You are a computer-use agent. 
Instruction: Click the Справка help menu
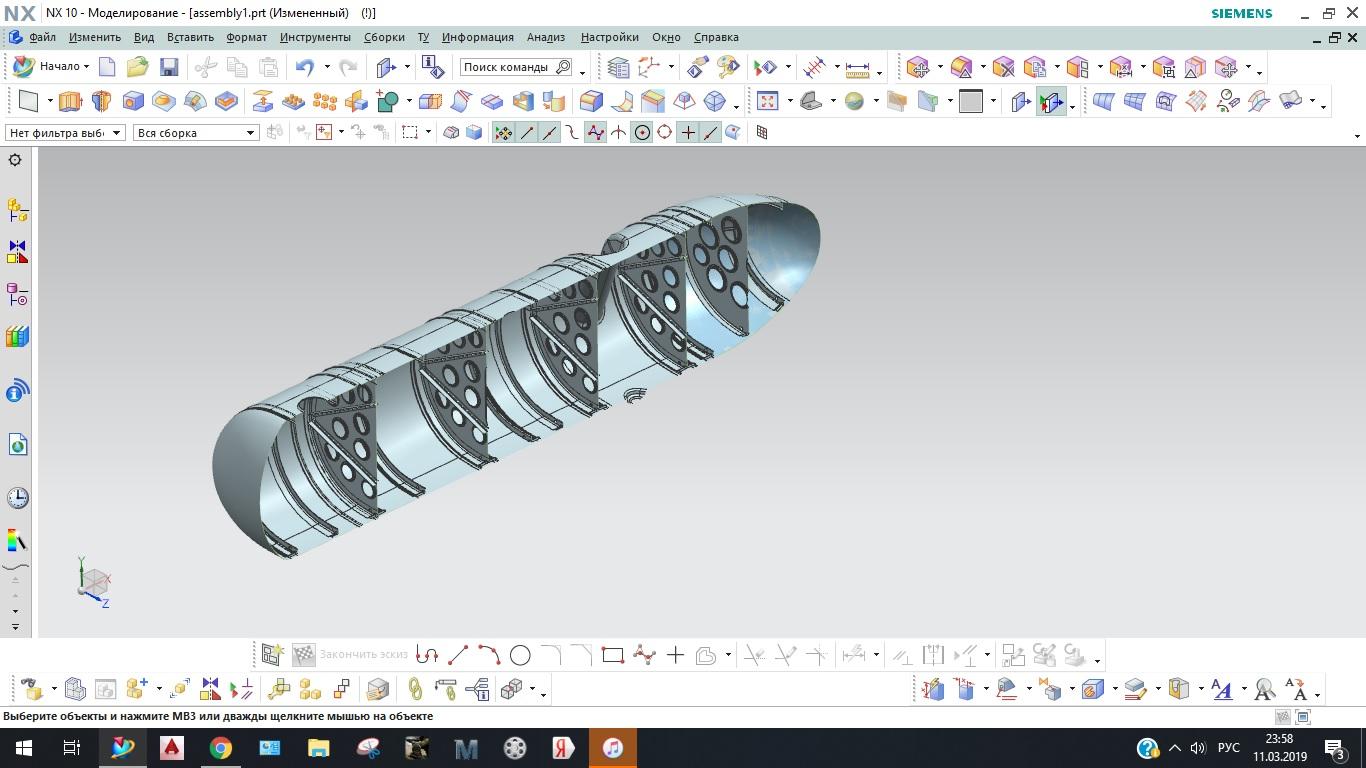pyautogui.click(x=716, y=37)
